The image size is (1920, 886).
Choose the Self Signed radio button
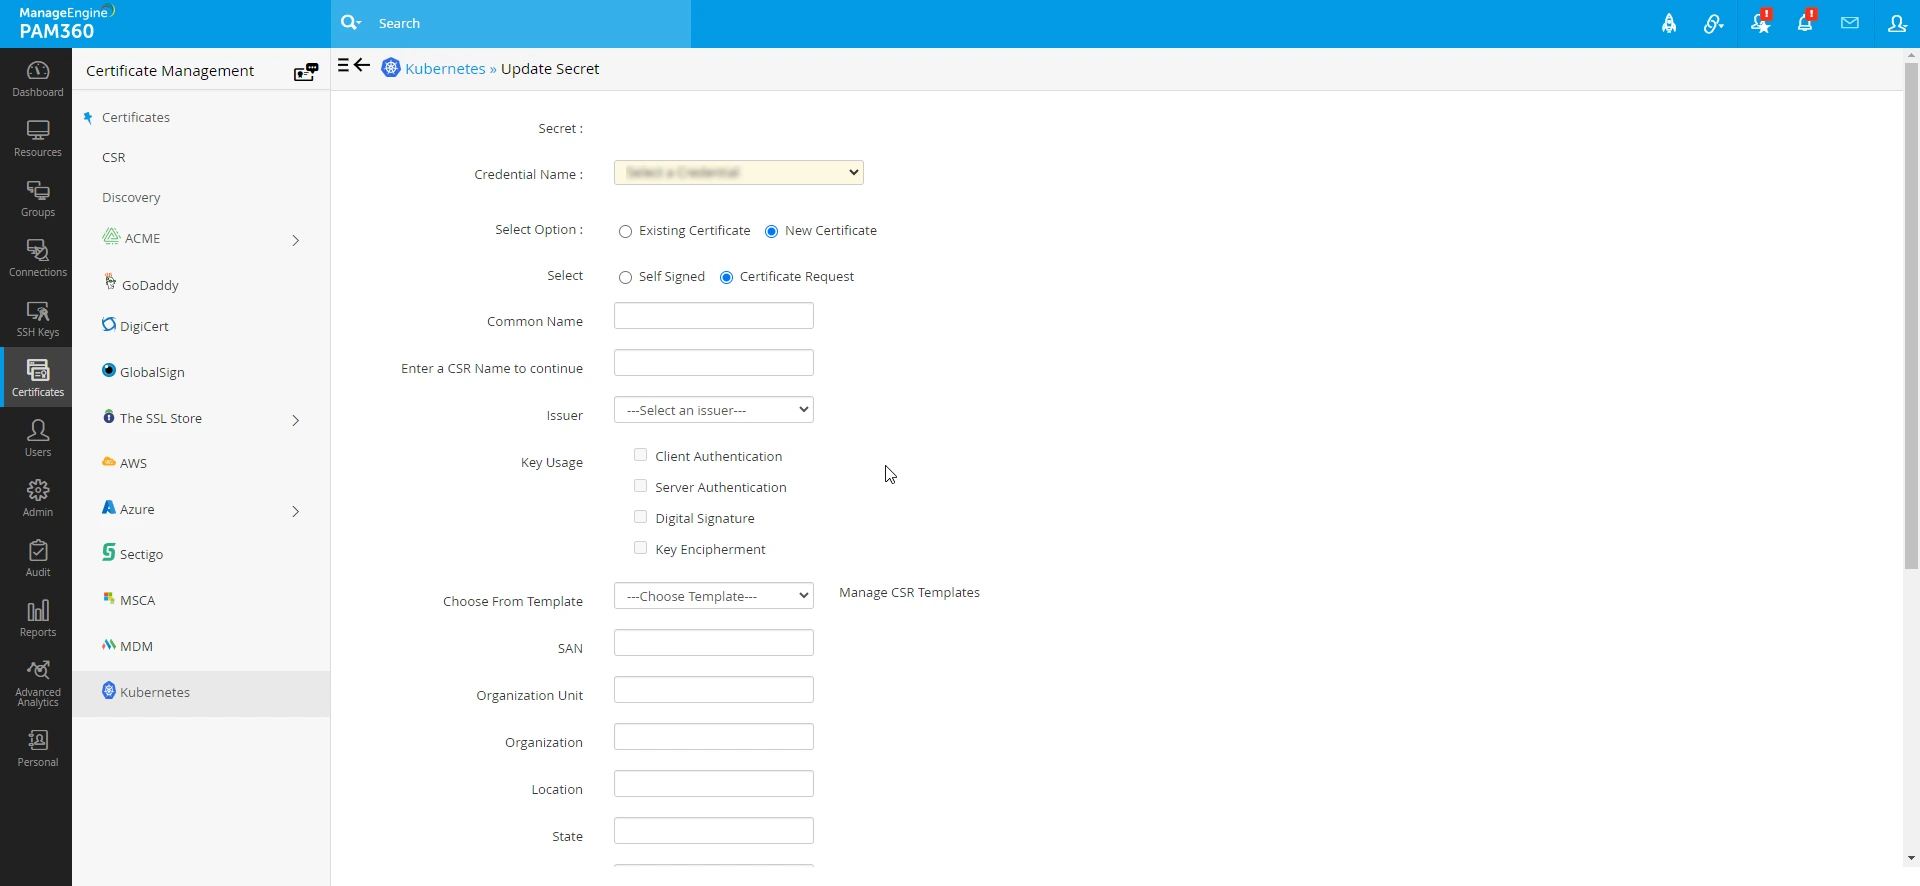point(626,278)
